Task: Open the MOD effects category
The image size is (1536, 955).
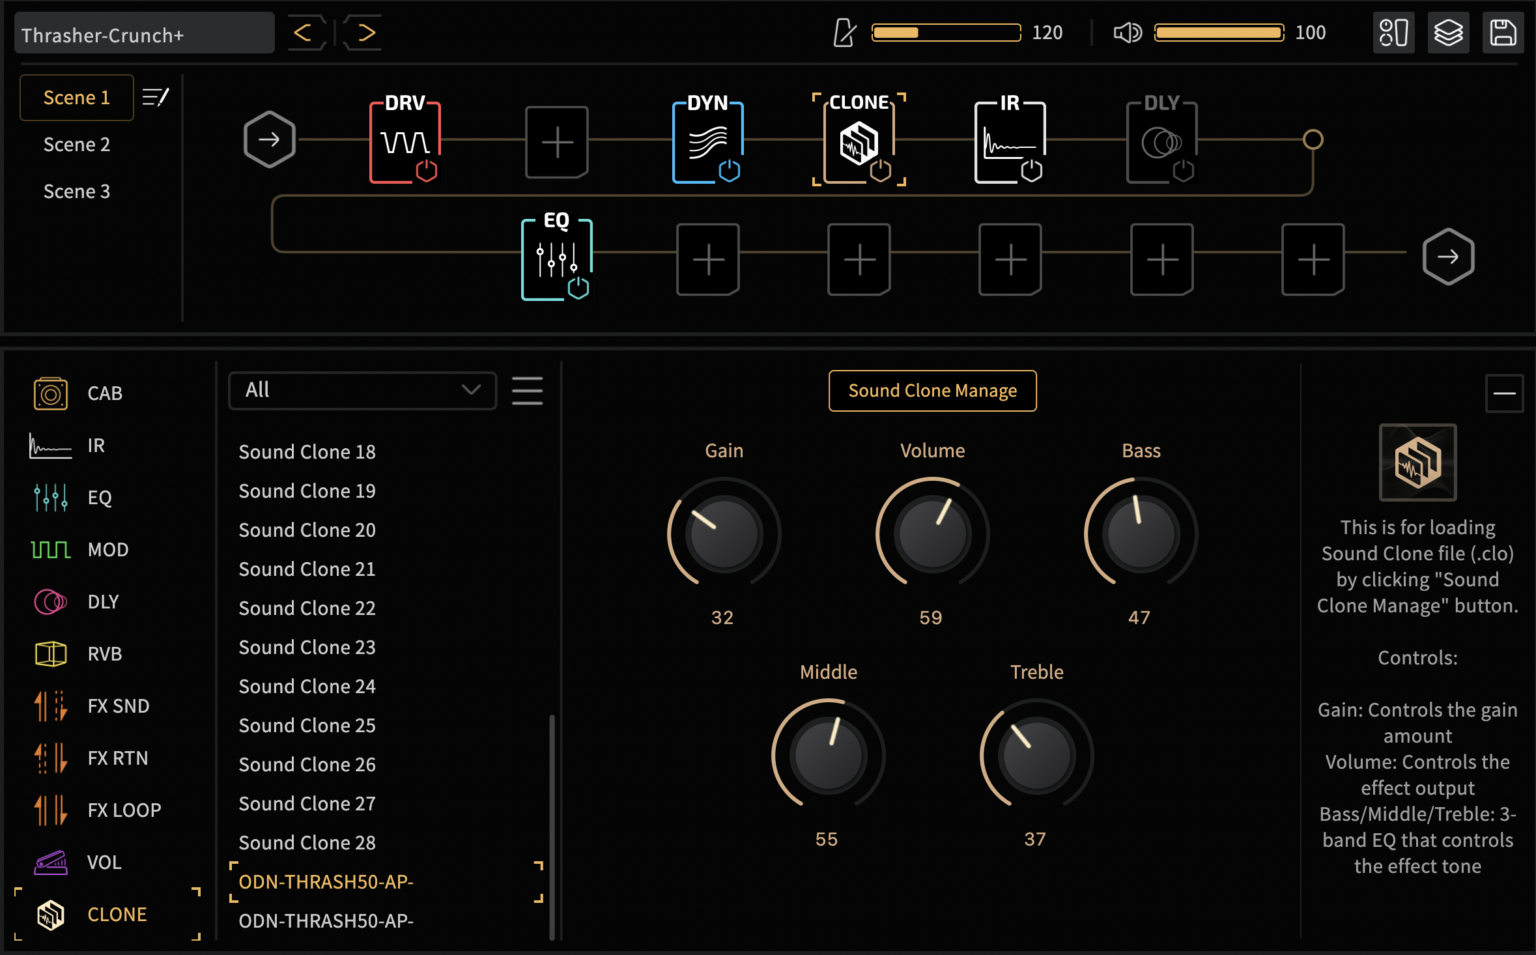Action: [x=50, y=549]
